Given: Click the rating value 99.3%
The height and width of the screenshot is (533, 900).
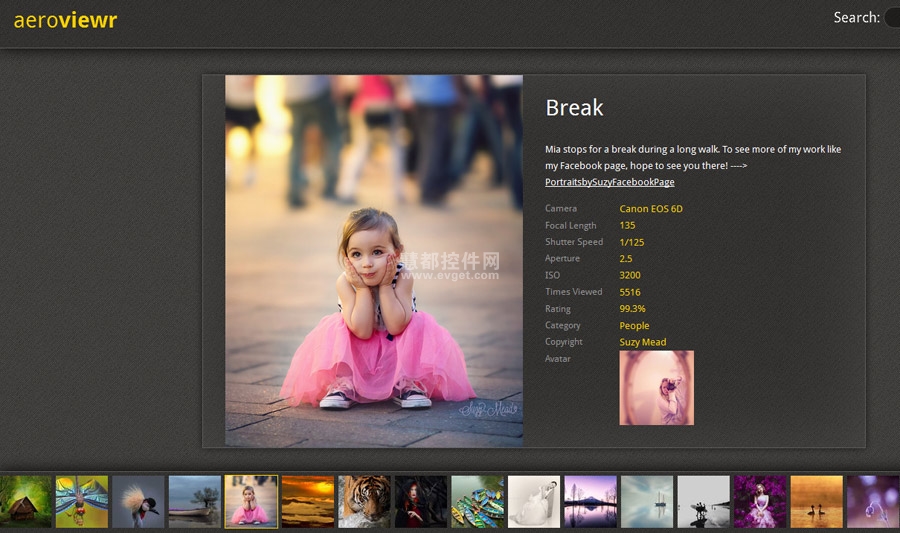Looking at the screenshot, I should click(632, 309).
